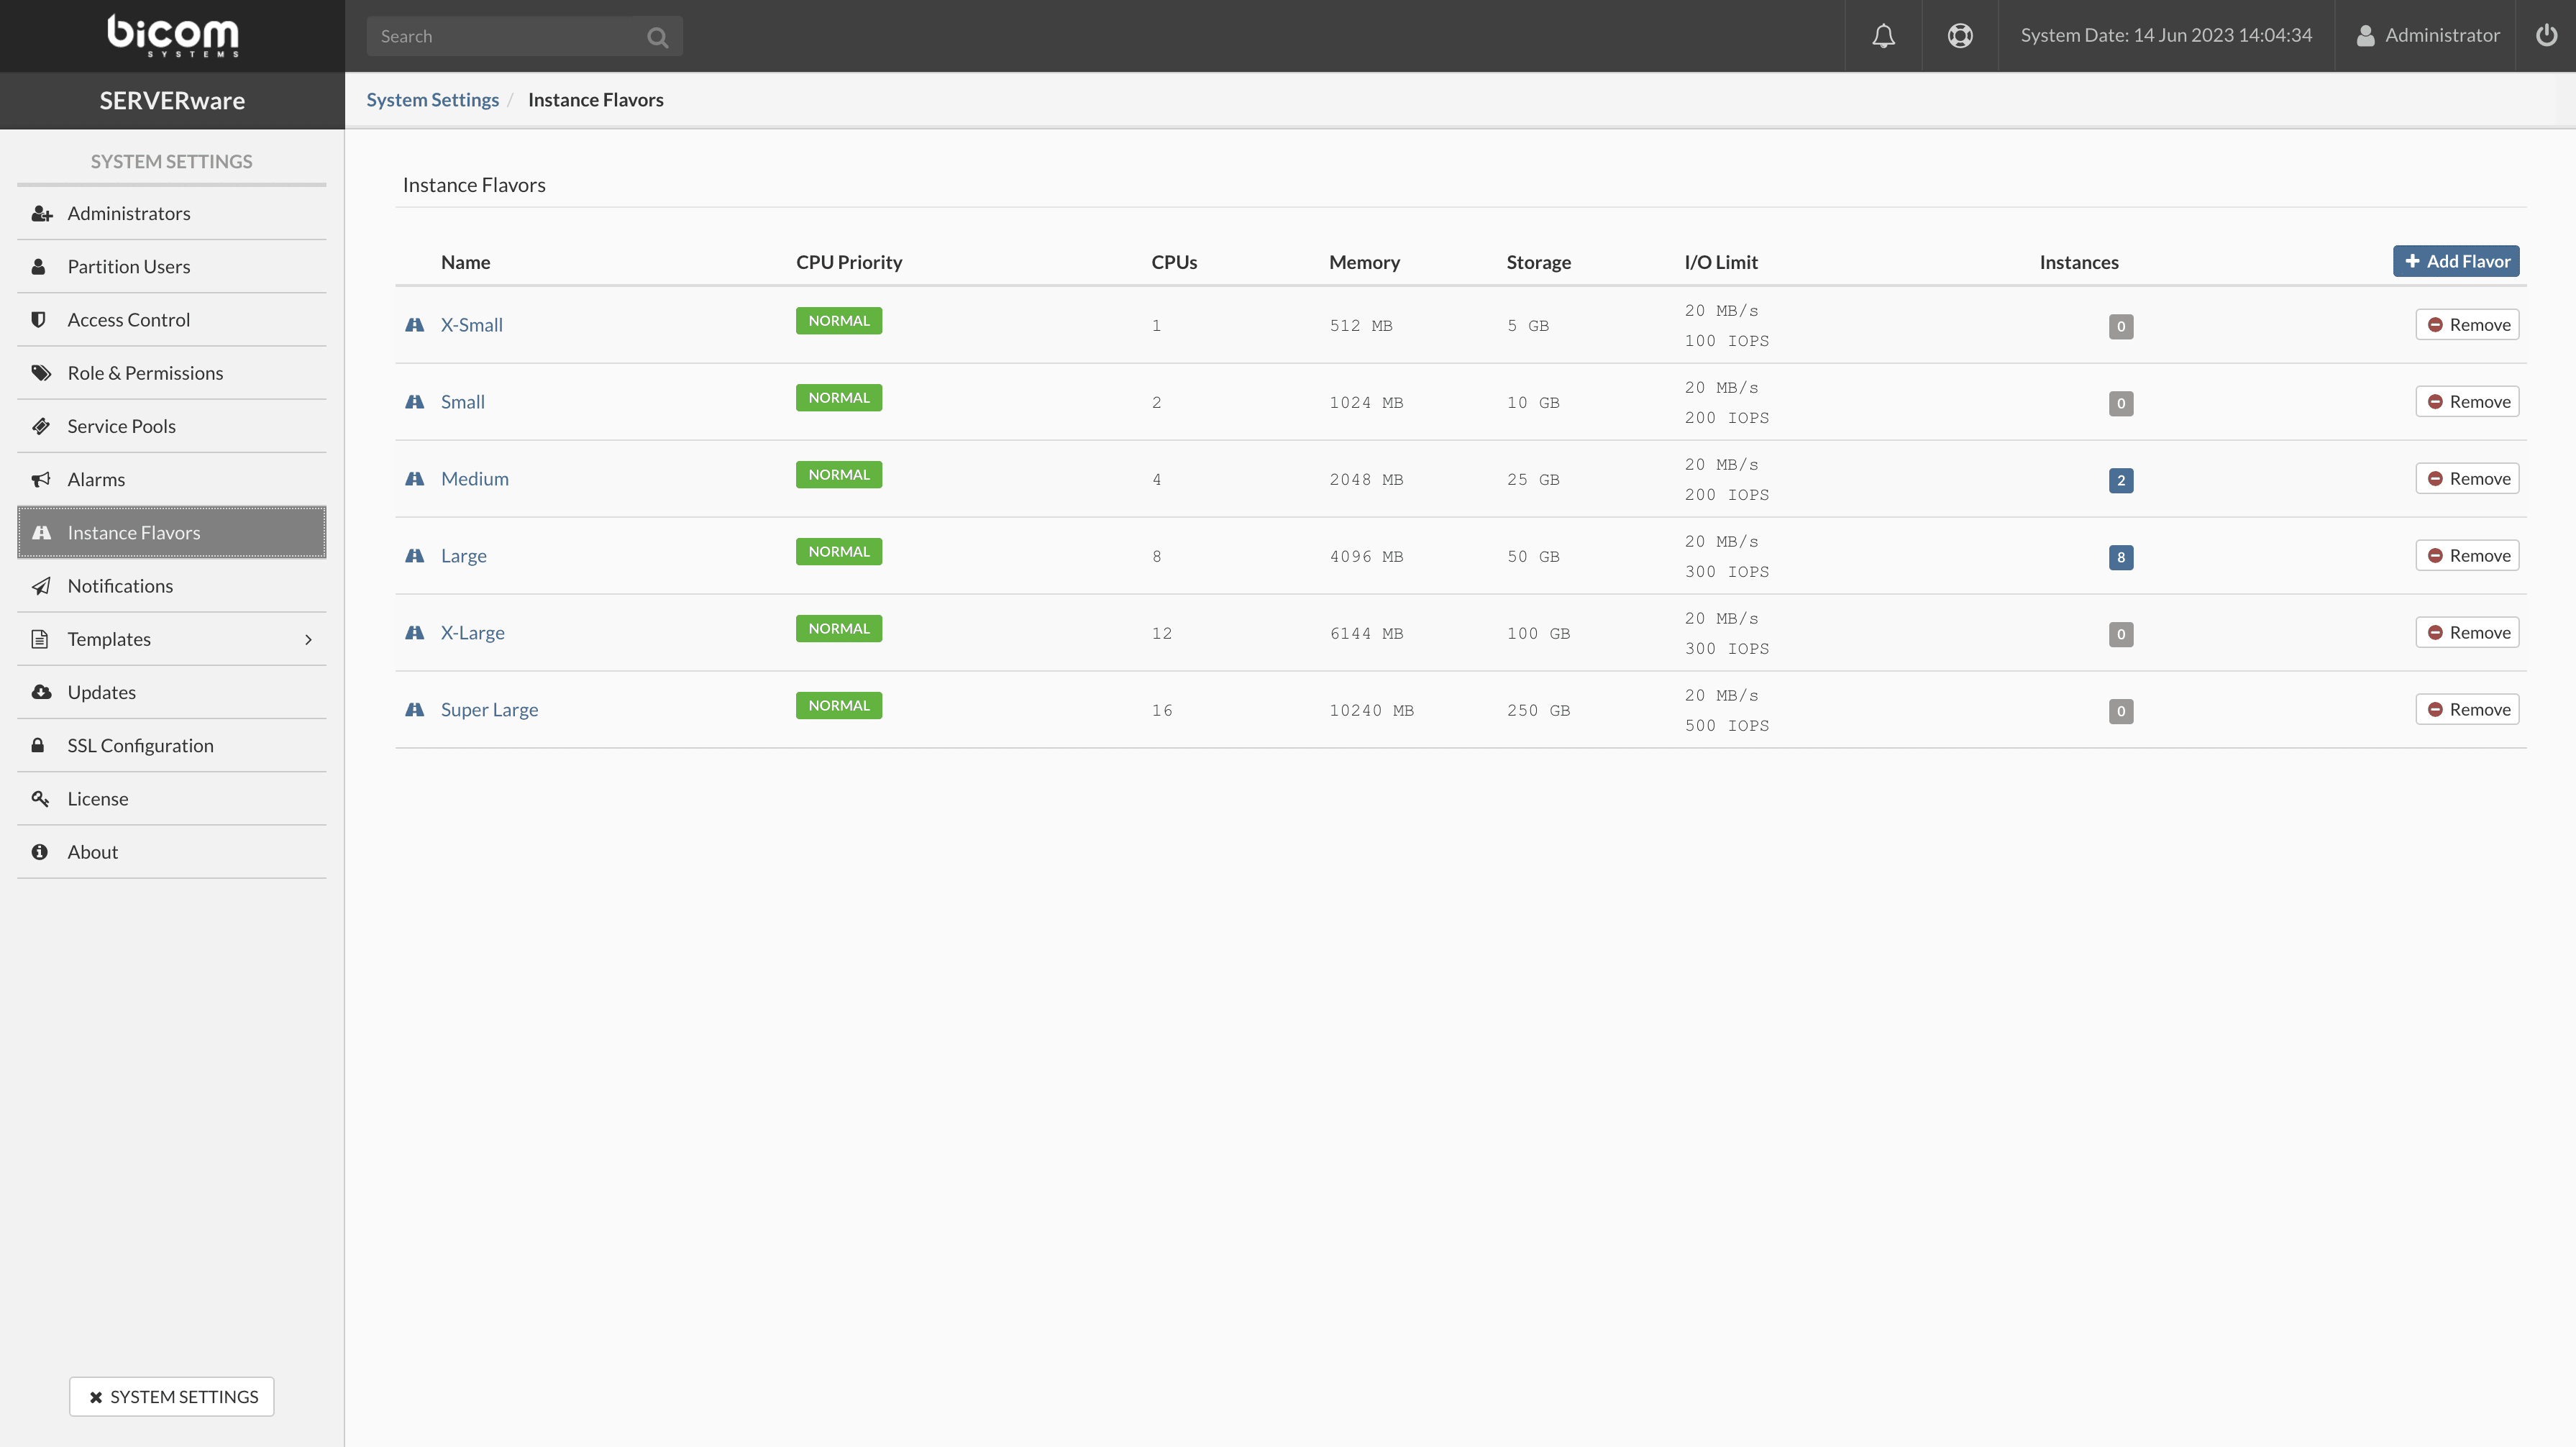Click the flavor icon beside Large

tap(414, 556)
